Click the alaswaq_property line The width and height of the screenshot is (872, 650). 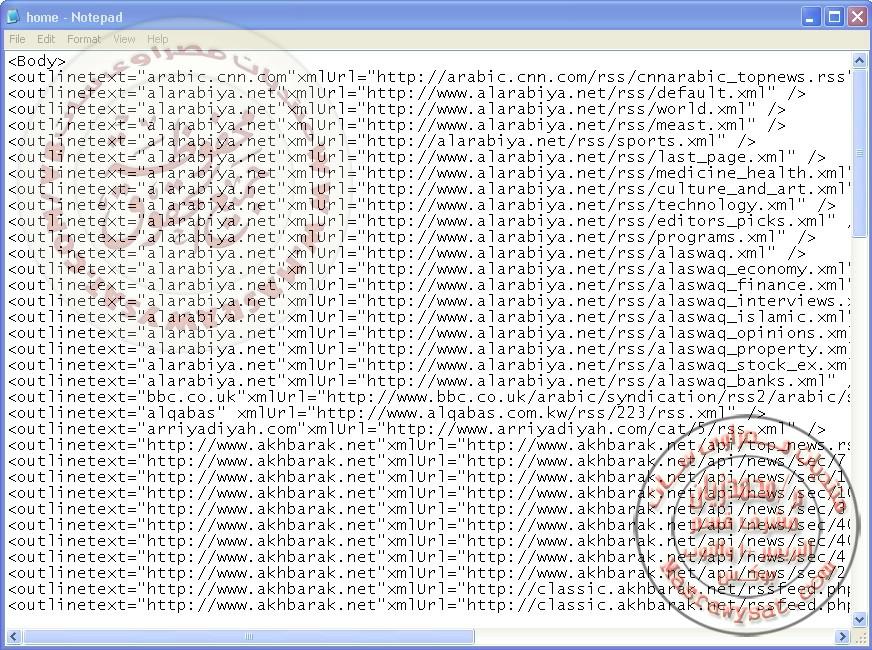[x=429, y=350]
